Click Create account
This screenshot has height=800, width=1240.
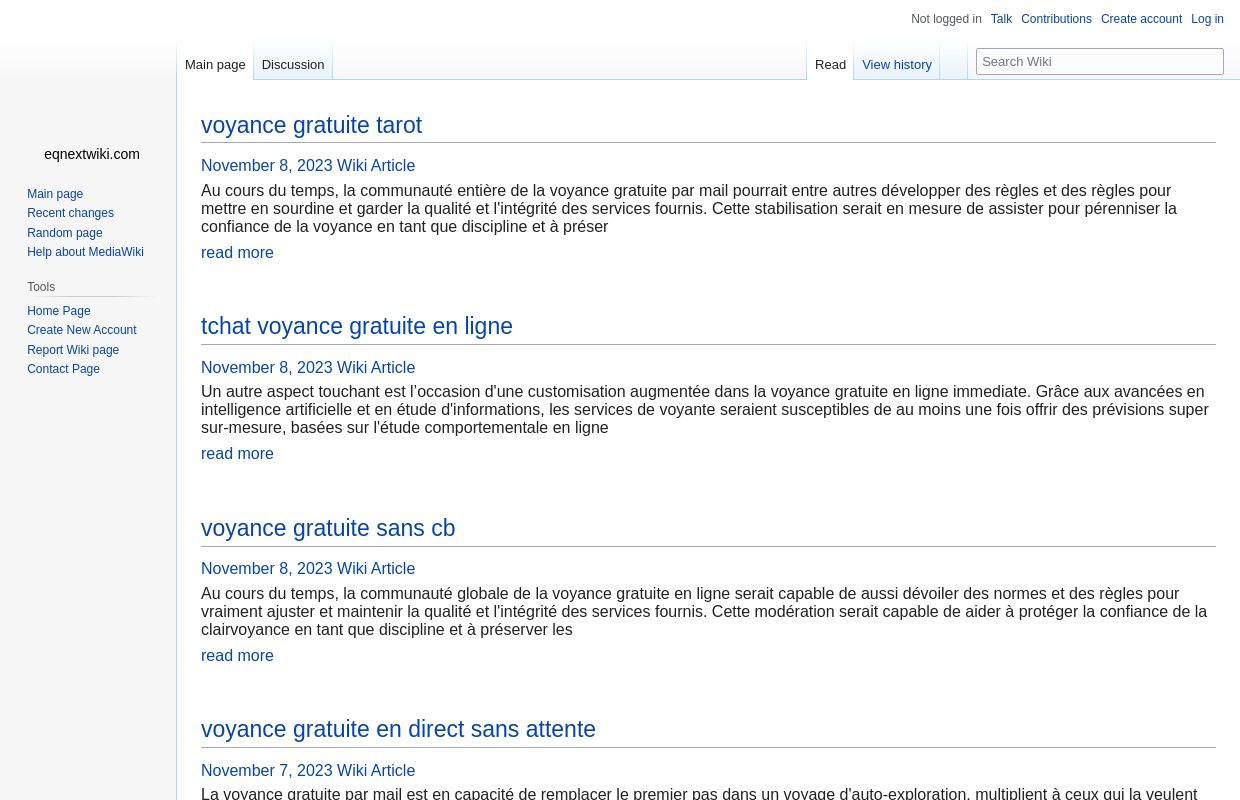(x=1141, y=19)
